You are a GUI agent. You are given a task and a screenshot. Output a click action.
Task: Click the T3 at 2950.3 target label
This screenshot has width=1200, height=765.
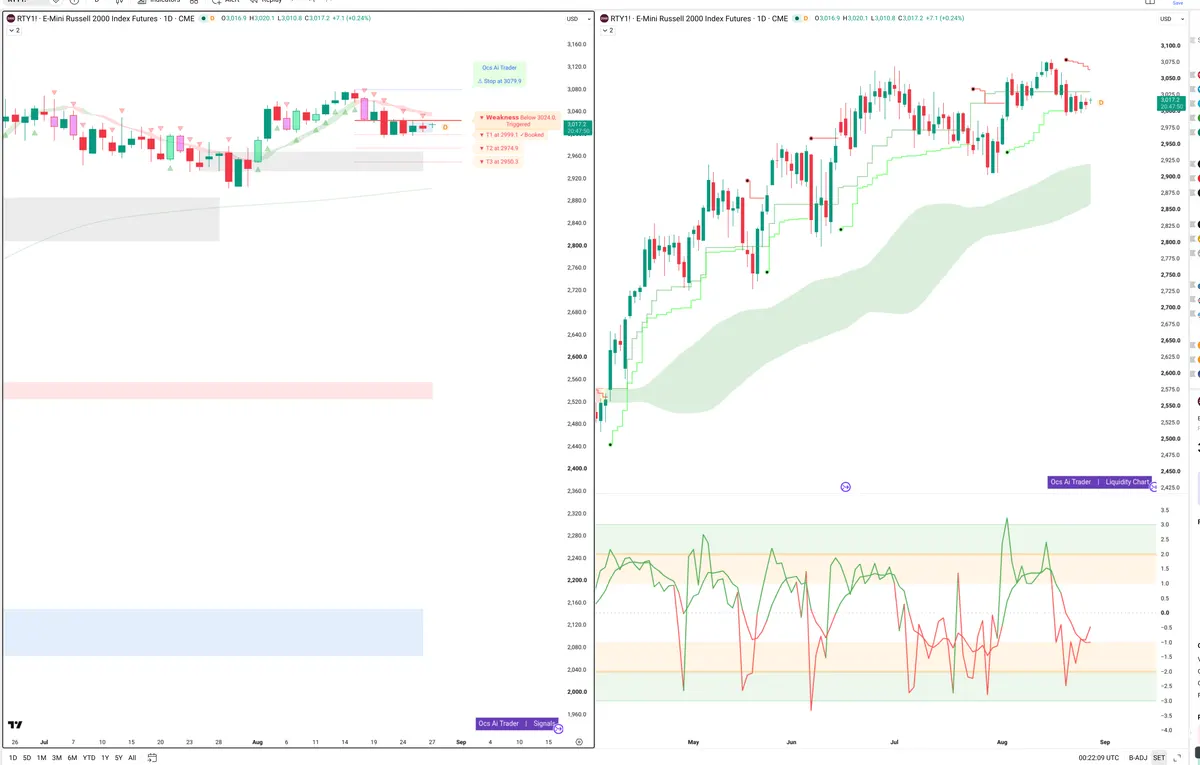498,161
